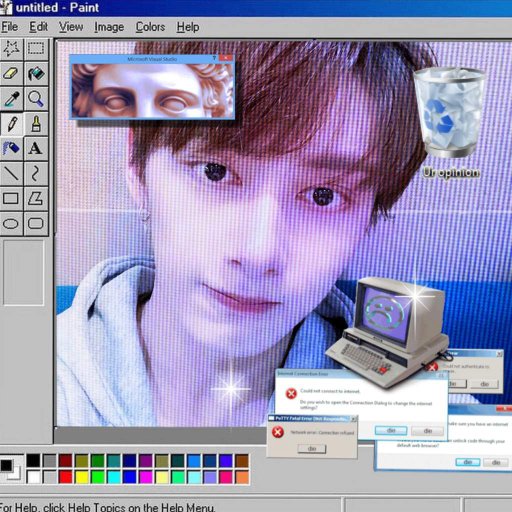Select the Free-Form Select star tool
Image resolution: width=512 pixels, height=512 pixels.
click(x=11, y=49)
